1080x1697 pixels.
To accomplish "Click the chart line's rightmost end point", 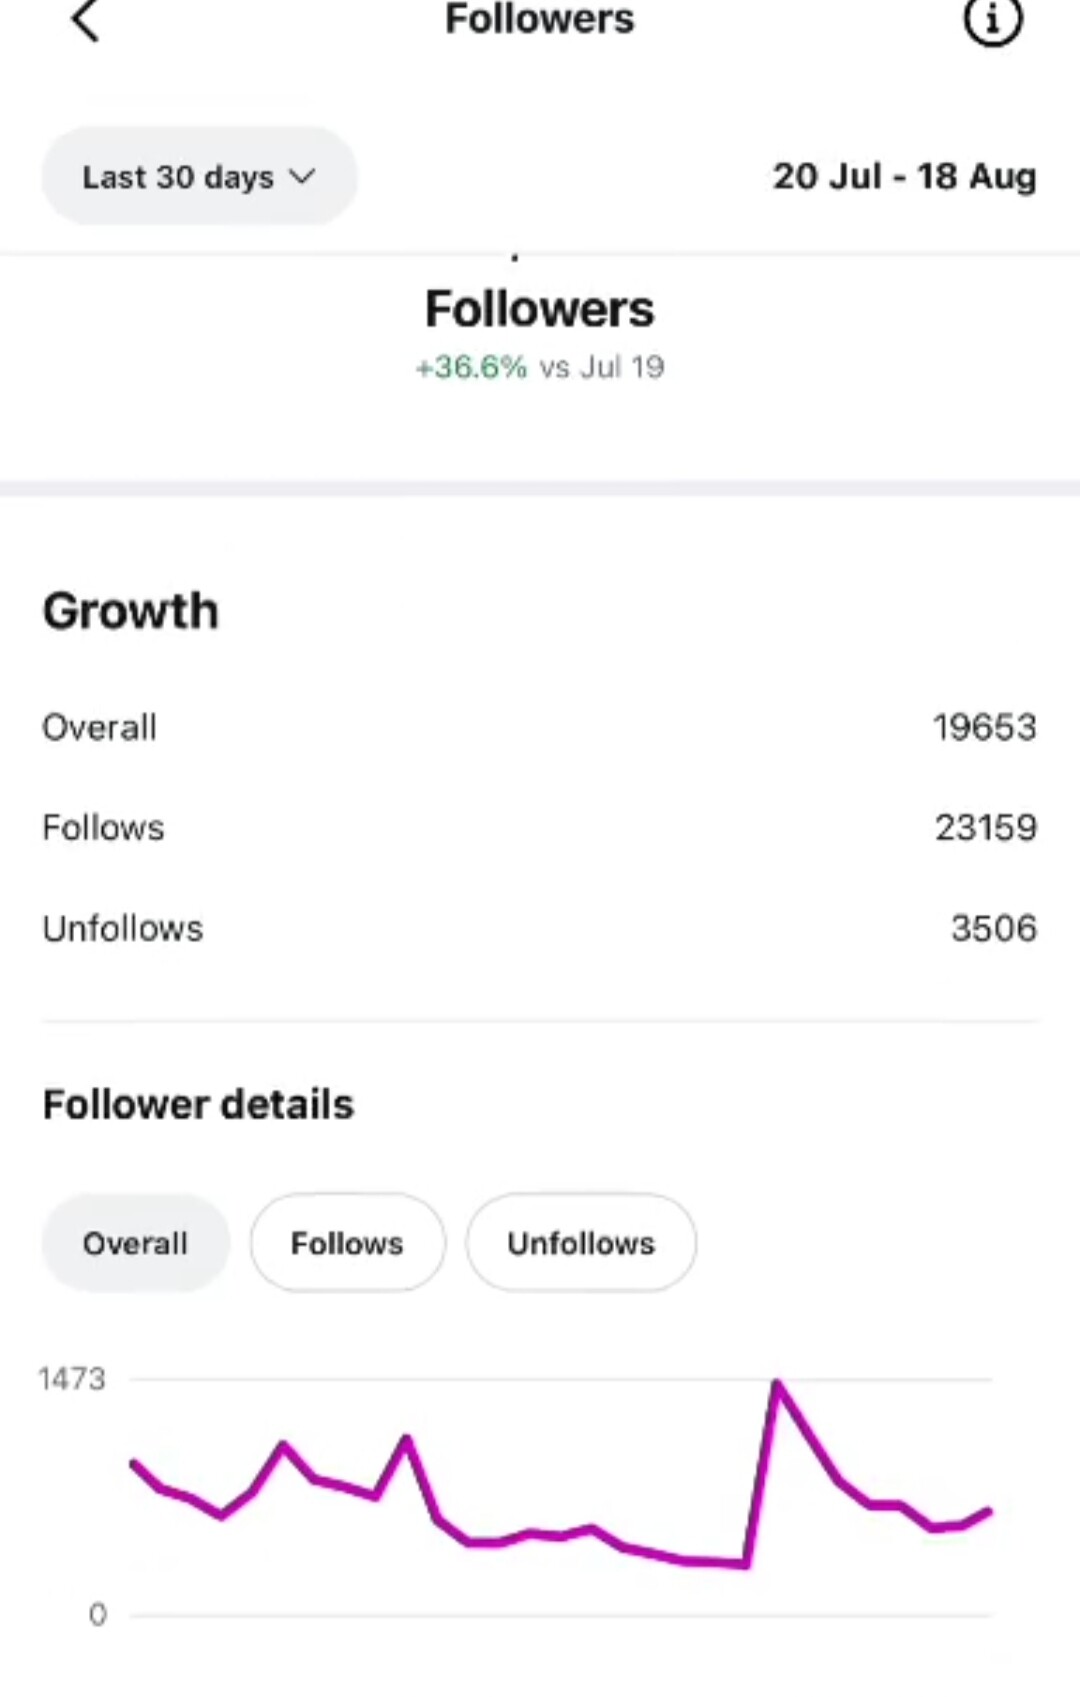I will 989,1512.
